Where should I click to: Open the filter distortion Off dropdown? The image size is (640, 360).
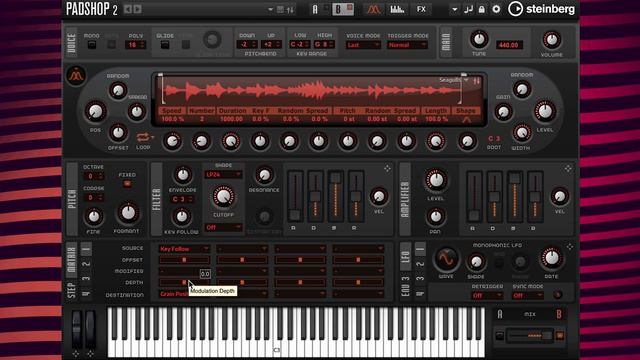click(223, 227)
